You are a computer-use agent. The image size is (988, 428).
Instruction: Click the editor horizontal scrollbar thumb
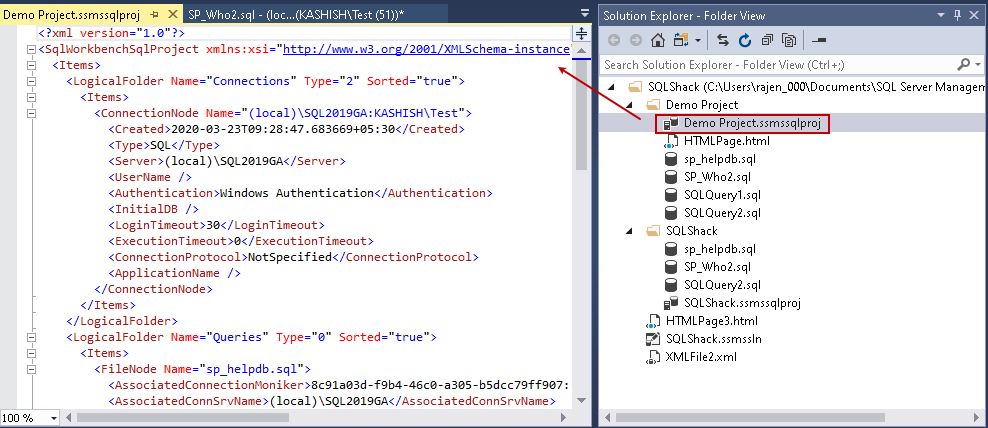point(183,417)
